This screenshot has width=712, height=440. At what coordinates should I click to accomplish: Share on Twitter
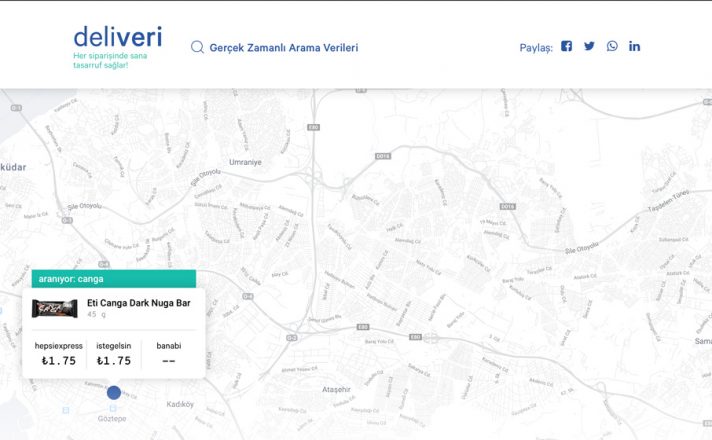589,46
